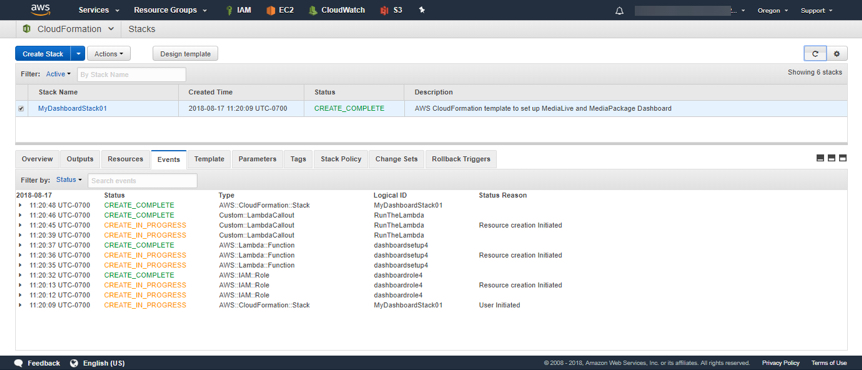Switch to the Tags tab
Image resolution: width=862 pixels, height=370 pixels.
pos(298,159)
